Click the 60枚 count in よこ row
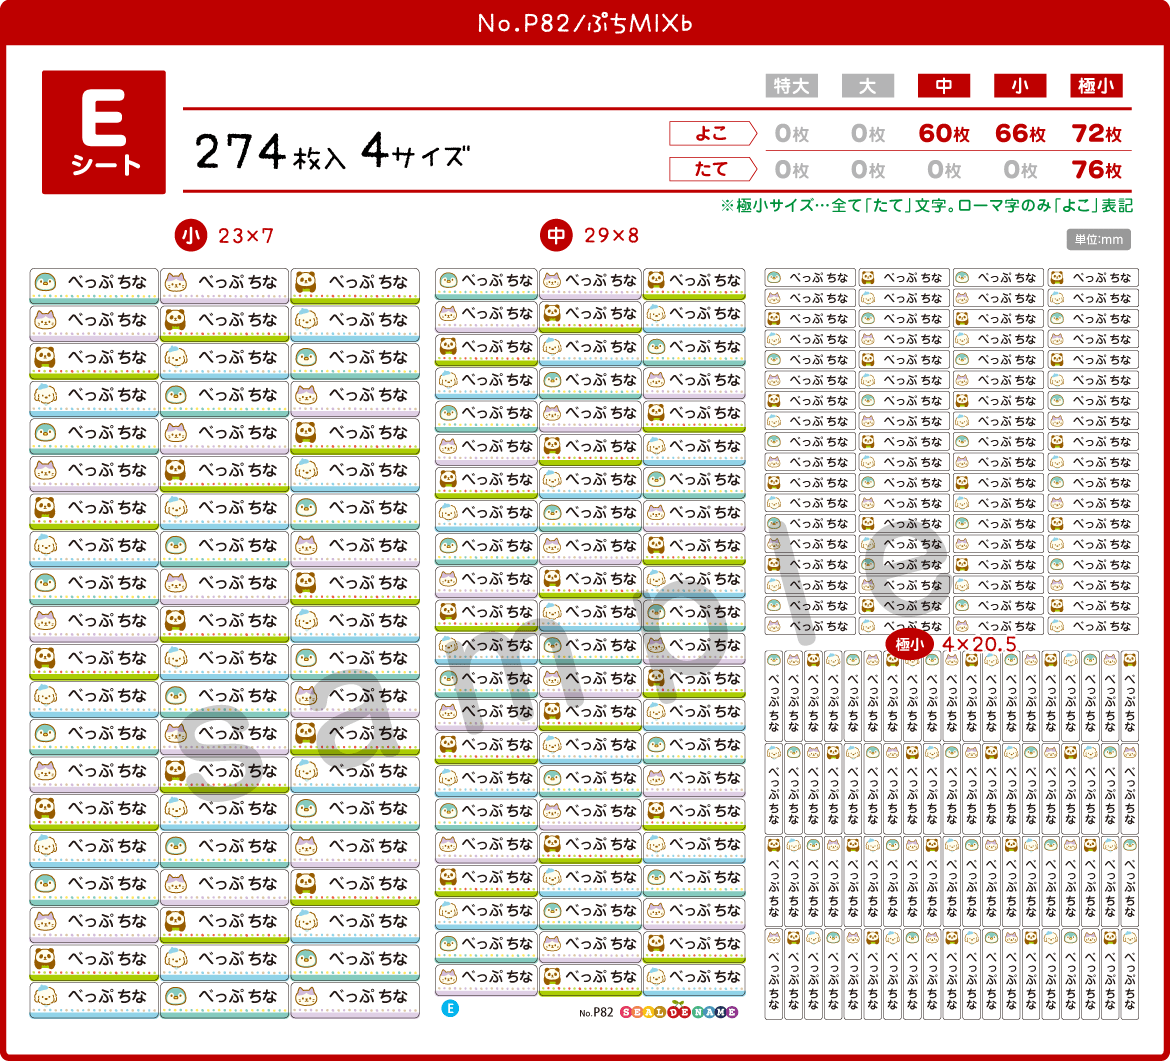The width and height of the screenshot is (1170, 1061). click(x=944, y=134)
